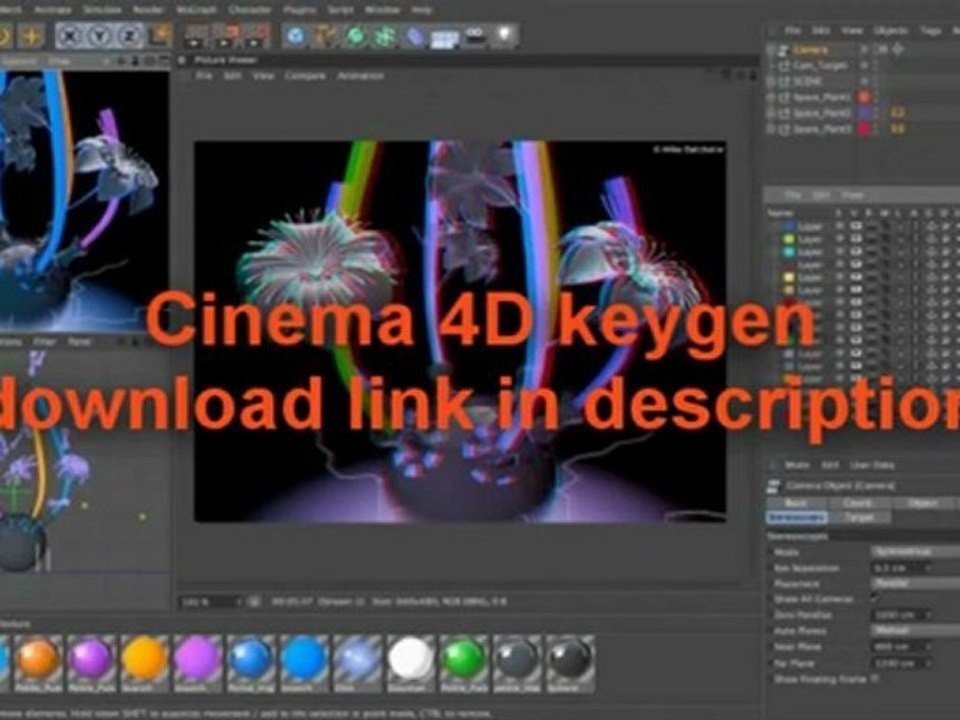
Task: Select the Stereoscopic tab in Attributes
Action: (796, 517)
